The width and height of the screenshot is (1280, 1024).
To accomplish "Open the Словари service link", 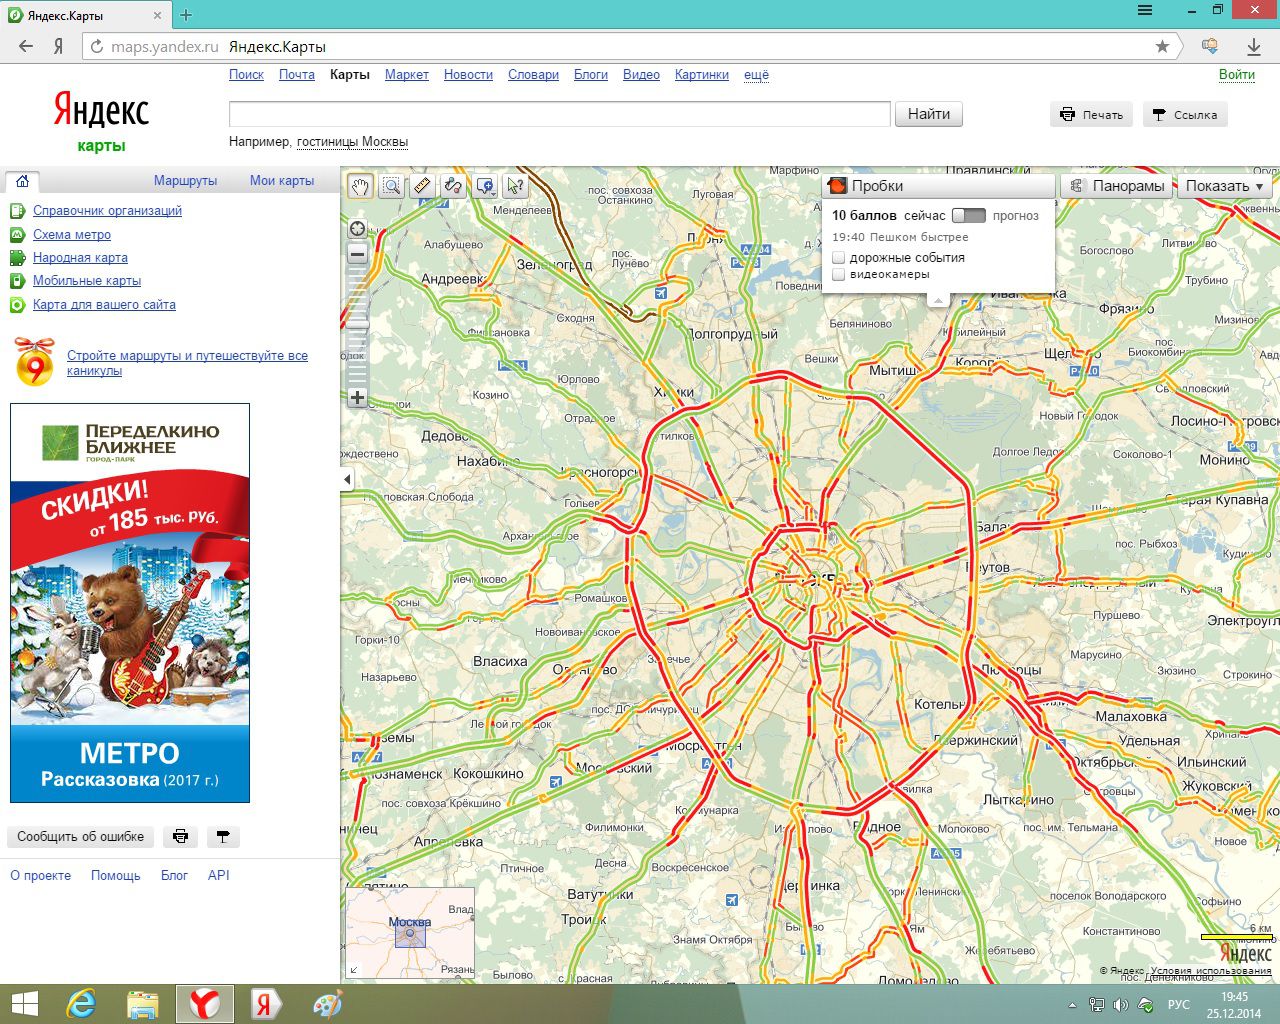I will (533, 75).
